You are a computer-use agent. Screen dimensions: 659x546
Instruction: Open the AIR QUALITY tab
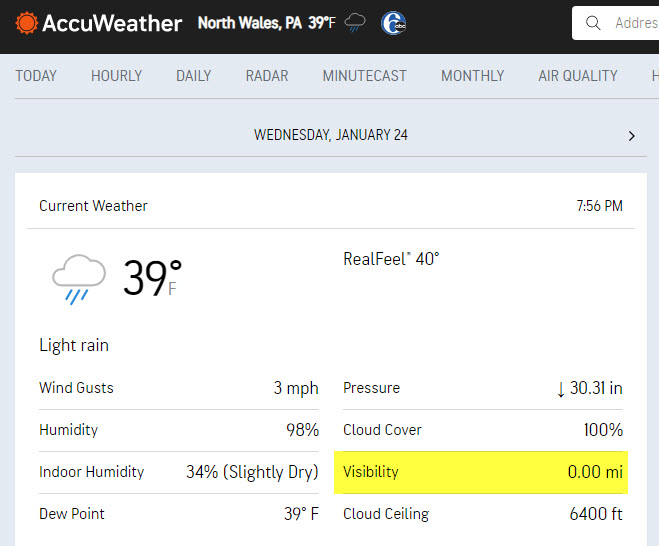pyautogui.click(x=578, y=76)
